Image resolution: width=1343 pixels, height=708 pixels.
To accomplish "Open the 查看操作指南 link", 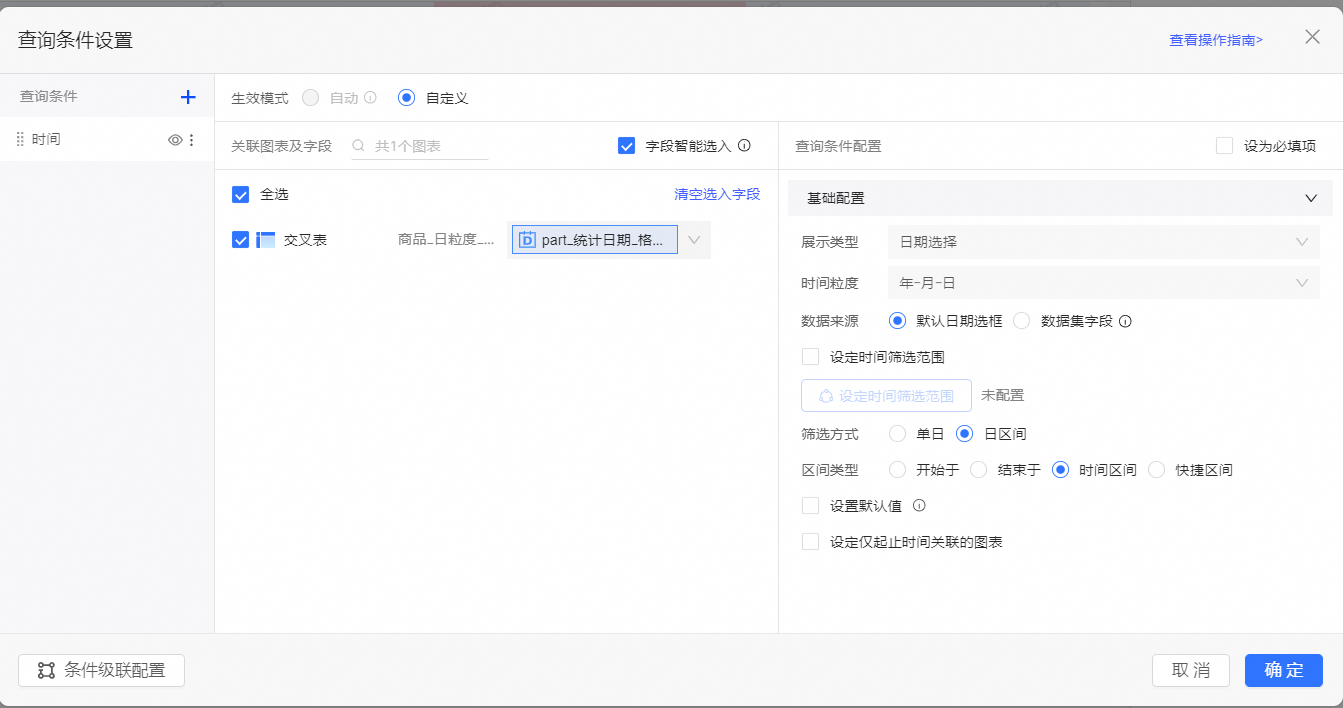I will pos(1216,40).
